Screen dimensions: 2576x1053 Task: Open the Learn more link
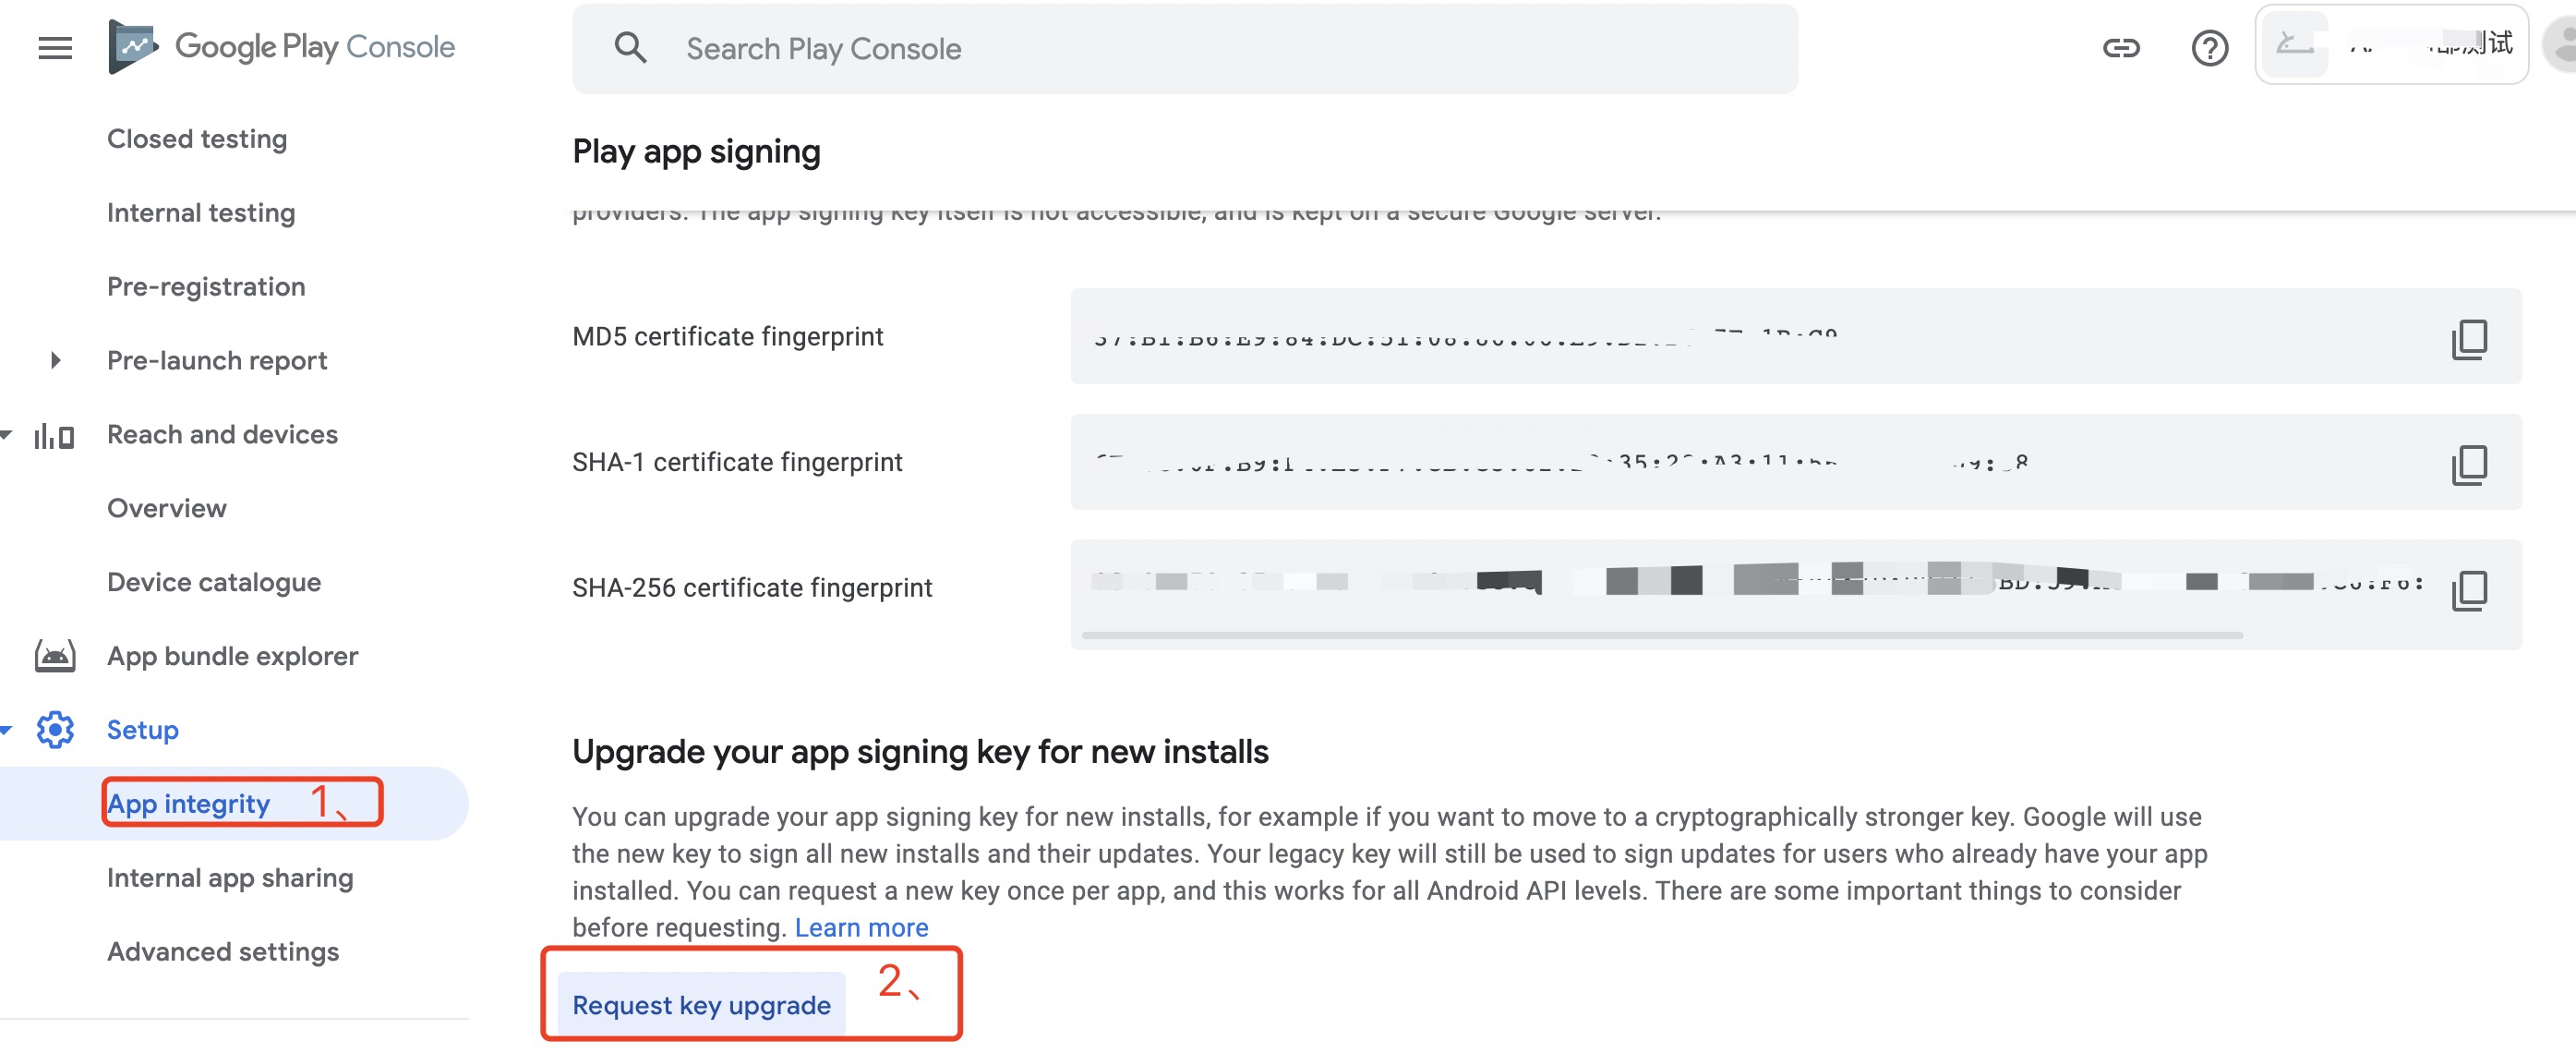[x=861, y=928]
